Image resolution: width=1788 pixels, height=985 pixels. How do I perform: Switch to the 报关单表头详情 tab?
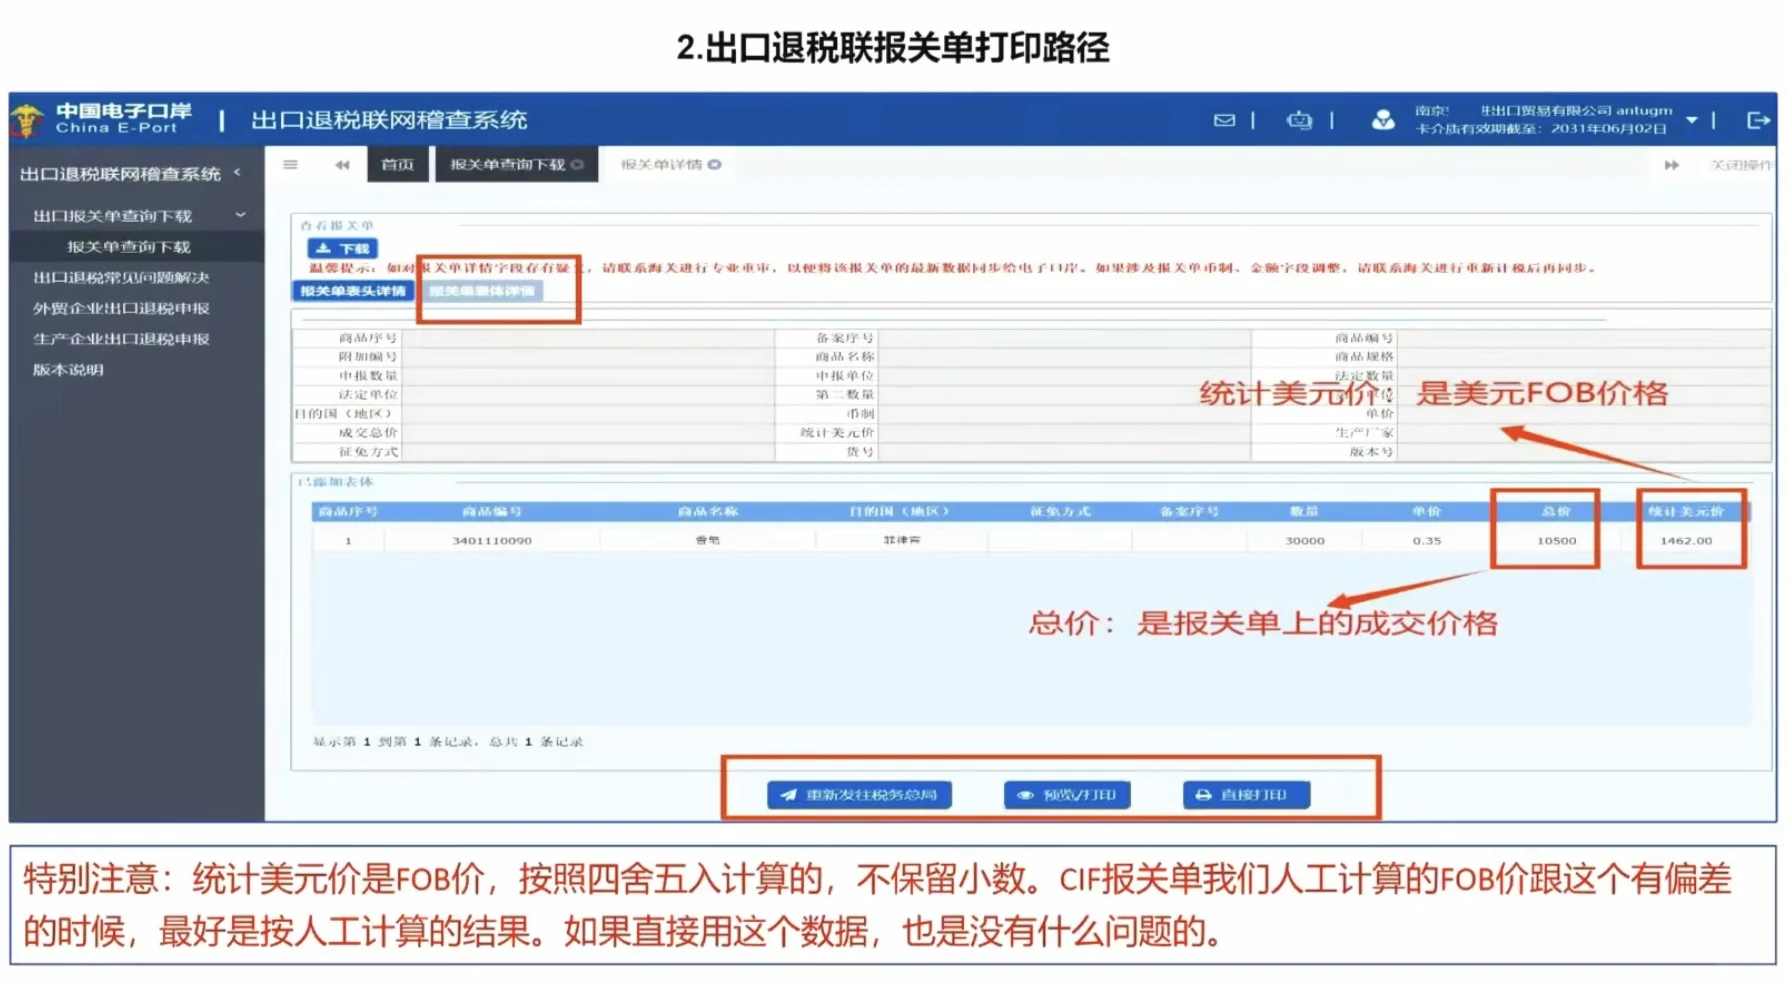[x=351, y=290]
